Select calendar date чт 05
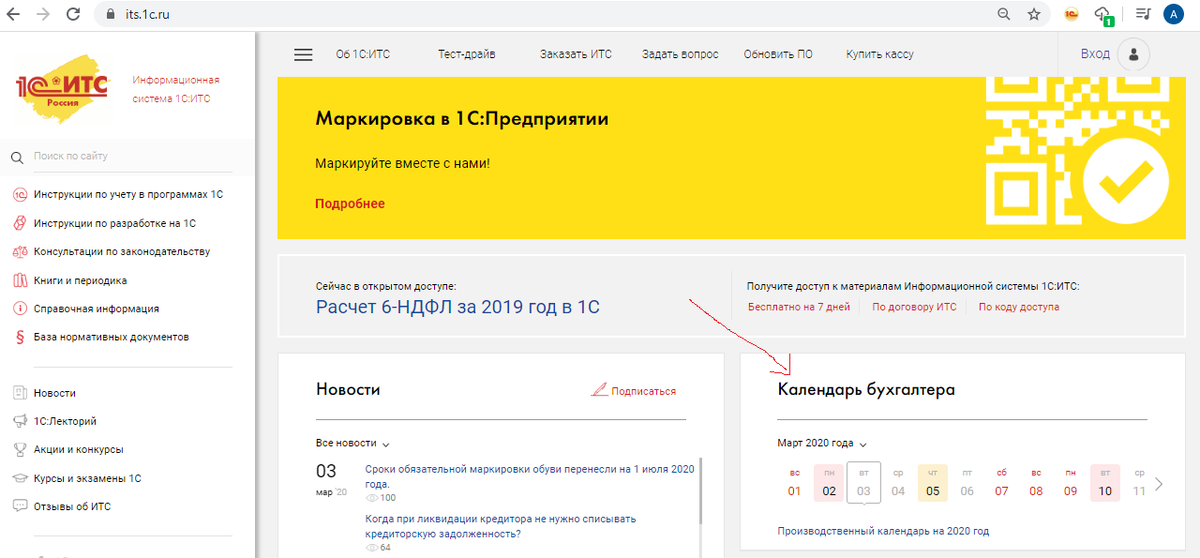The image size is (1200, 558). [933, 482]
